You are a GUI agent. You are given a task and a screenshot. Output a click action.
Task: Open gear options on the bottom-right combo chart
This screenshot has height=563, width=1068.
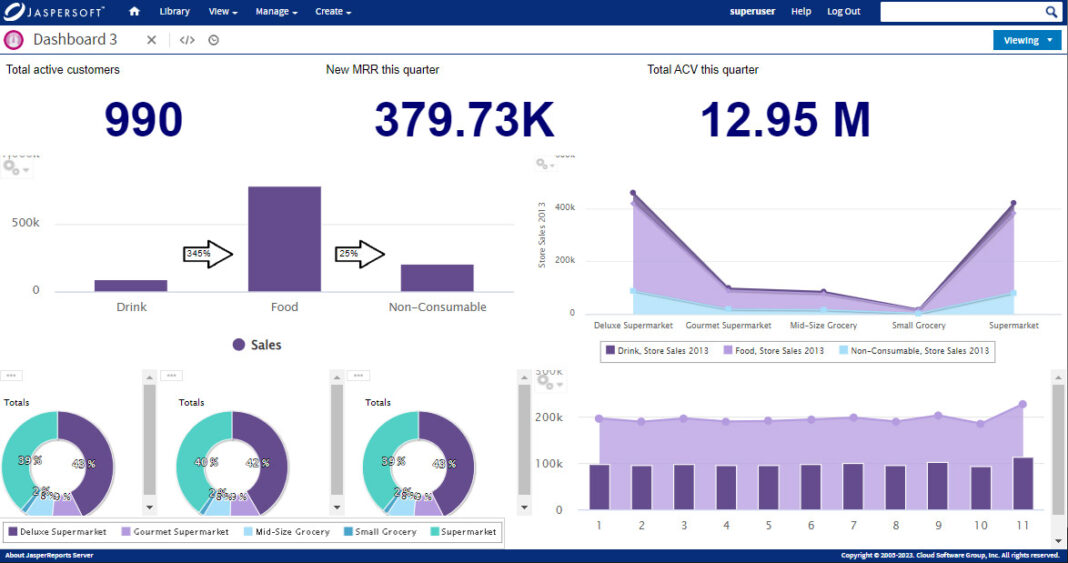click(547, 381)
